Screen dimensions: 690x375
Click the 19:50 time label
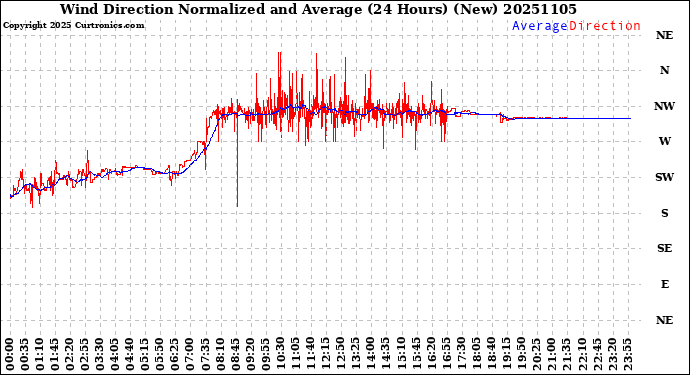[521, 355]
